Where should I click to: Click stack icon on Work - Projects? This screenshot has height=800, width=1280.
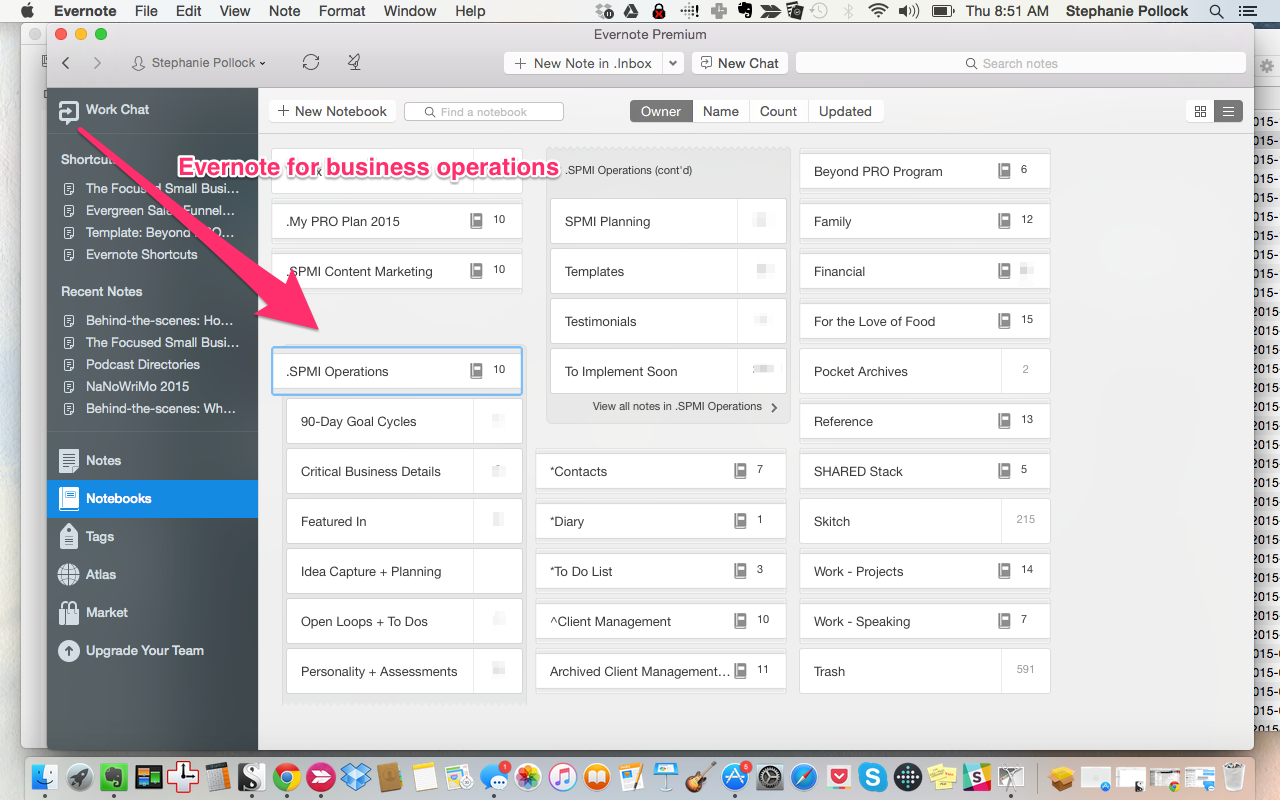pyautogui.click(x=1005, y=571)
